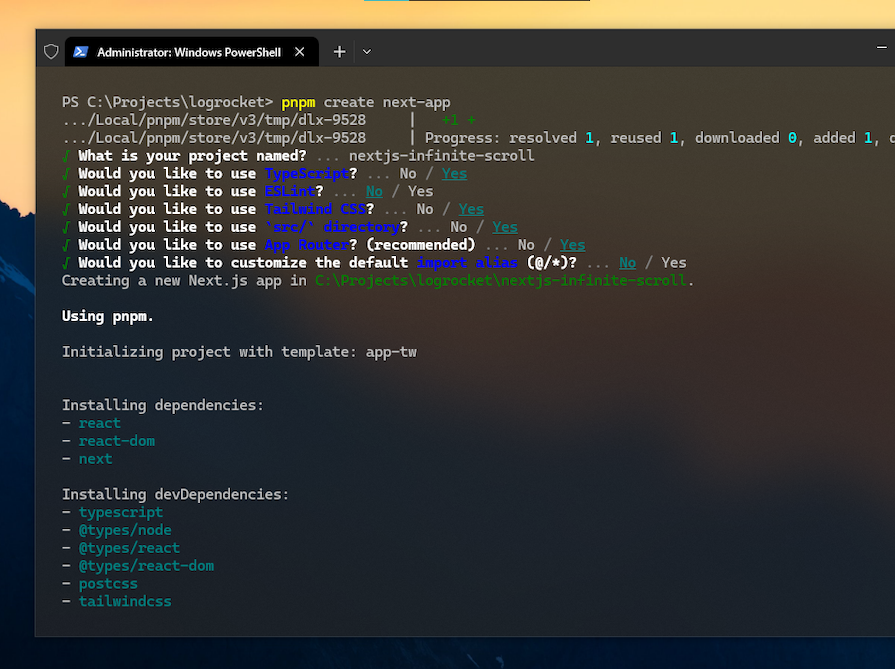Click the Yes answer for the TypeScript question

click(453, 173)
